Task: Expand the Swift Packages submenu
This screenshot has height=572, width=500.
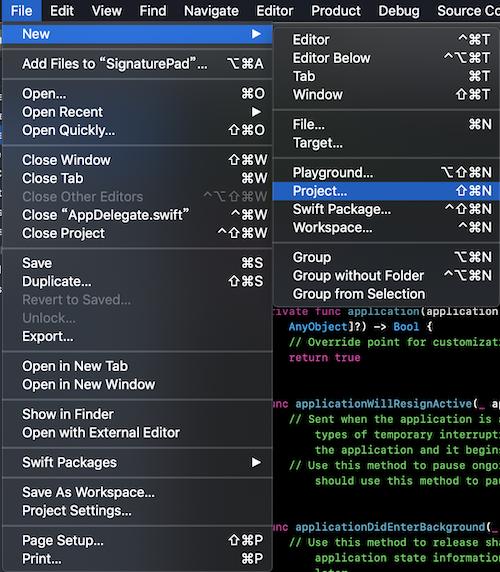Action: [x=137, y=463]
